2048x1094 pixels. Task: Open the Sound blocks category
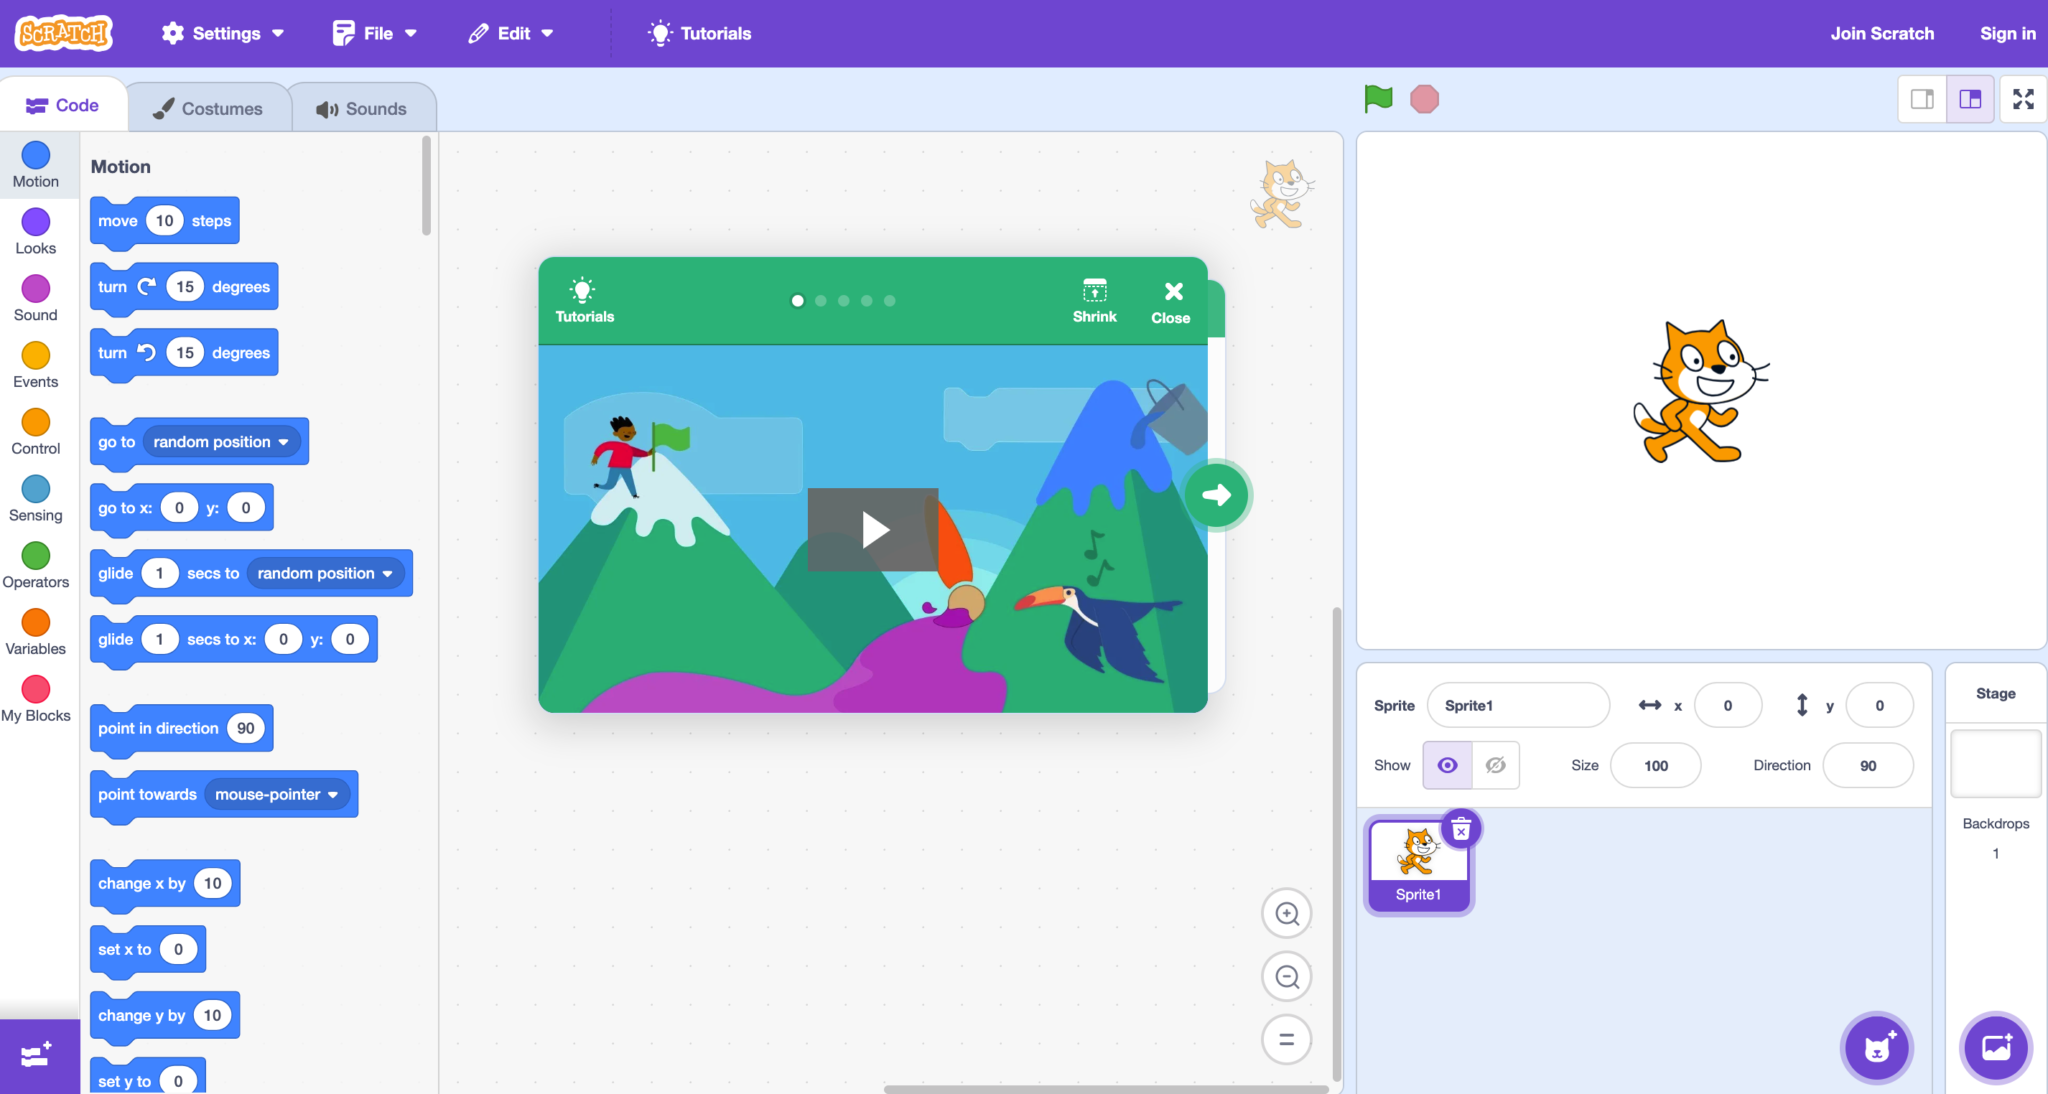(x=35, y=297)
